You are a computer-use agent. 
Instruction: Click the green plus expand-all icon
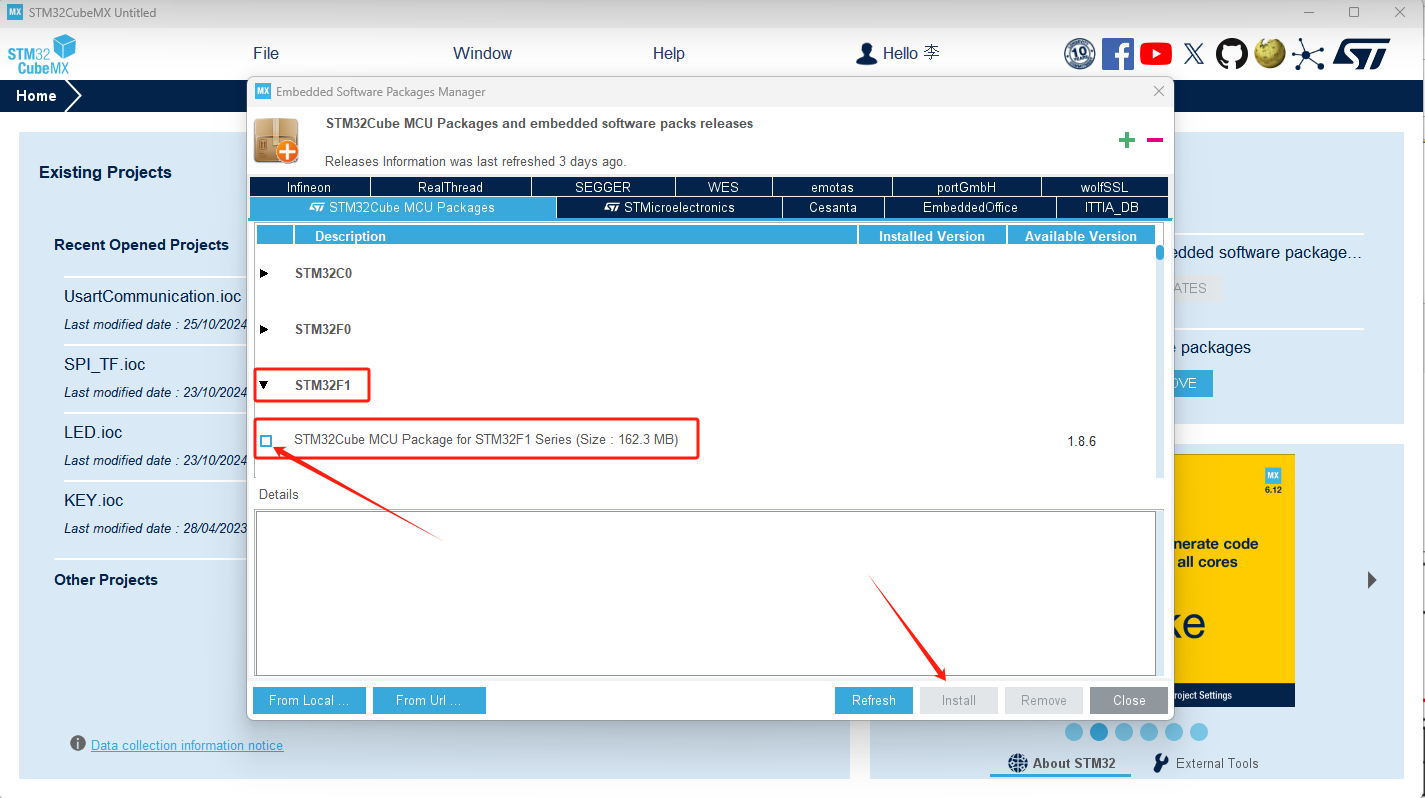click(x=1127, y=140)
